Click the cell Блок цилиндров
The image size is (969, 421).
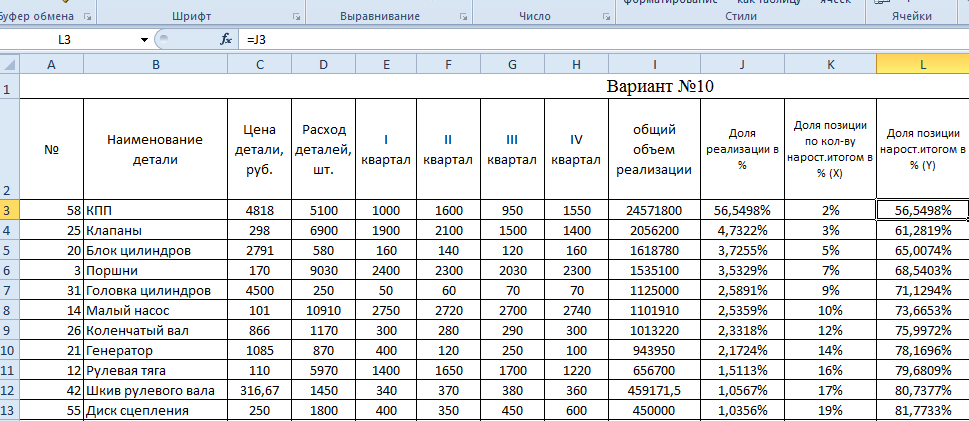[x=155, y=251]
